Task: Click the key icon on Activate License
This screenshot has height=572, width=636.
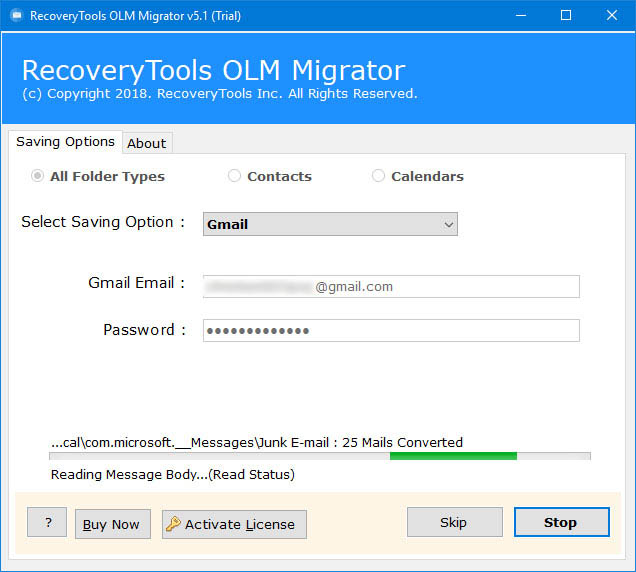Action: point(173,524)
